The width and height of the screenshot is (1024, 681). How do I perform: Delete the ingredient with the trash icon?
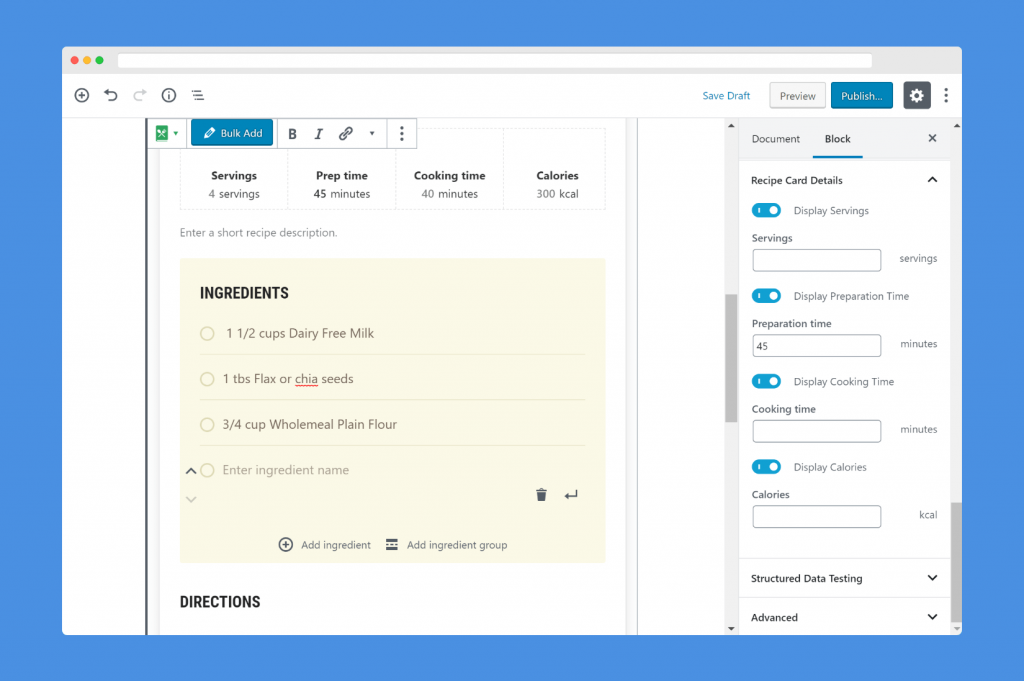[x=541, y=495]
